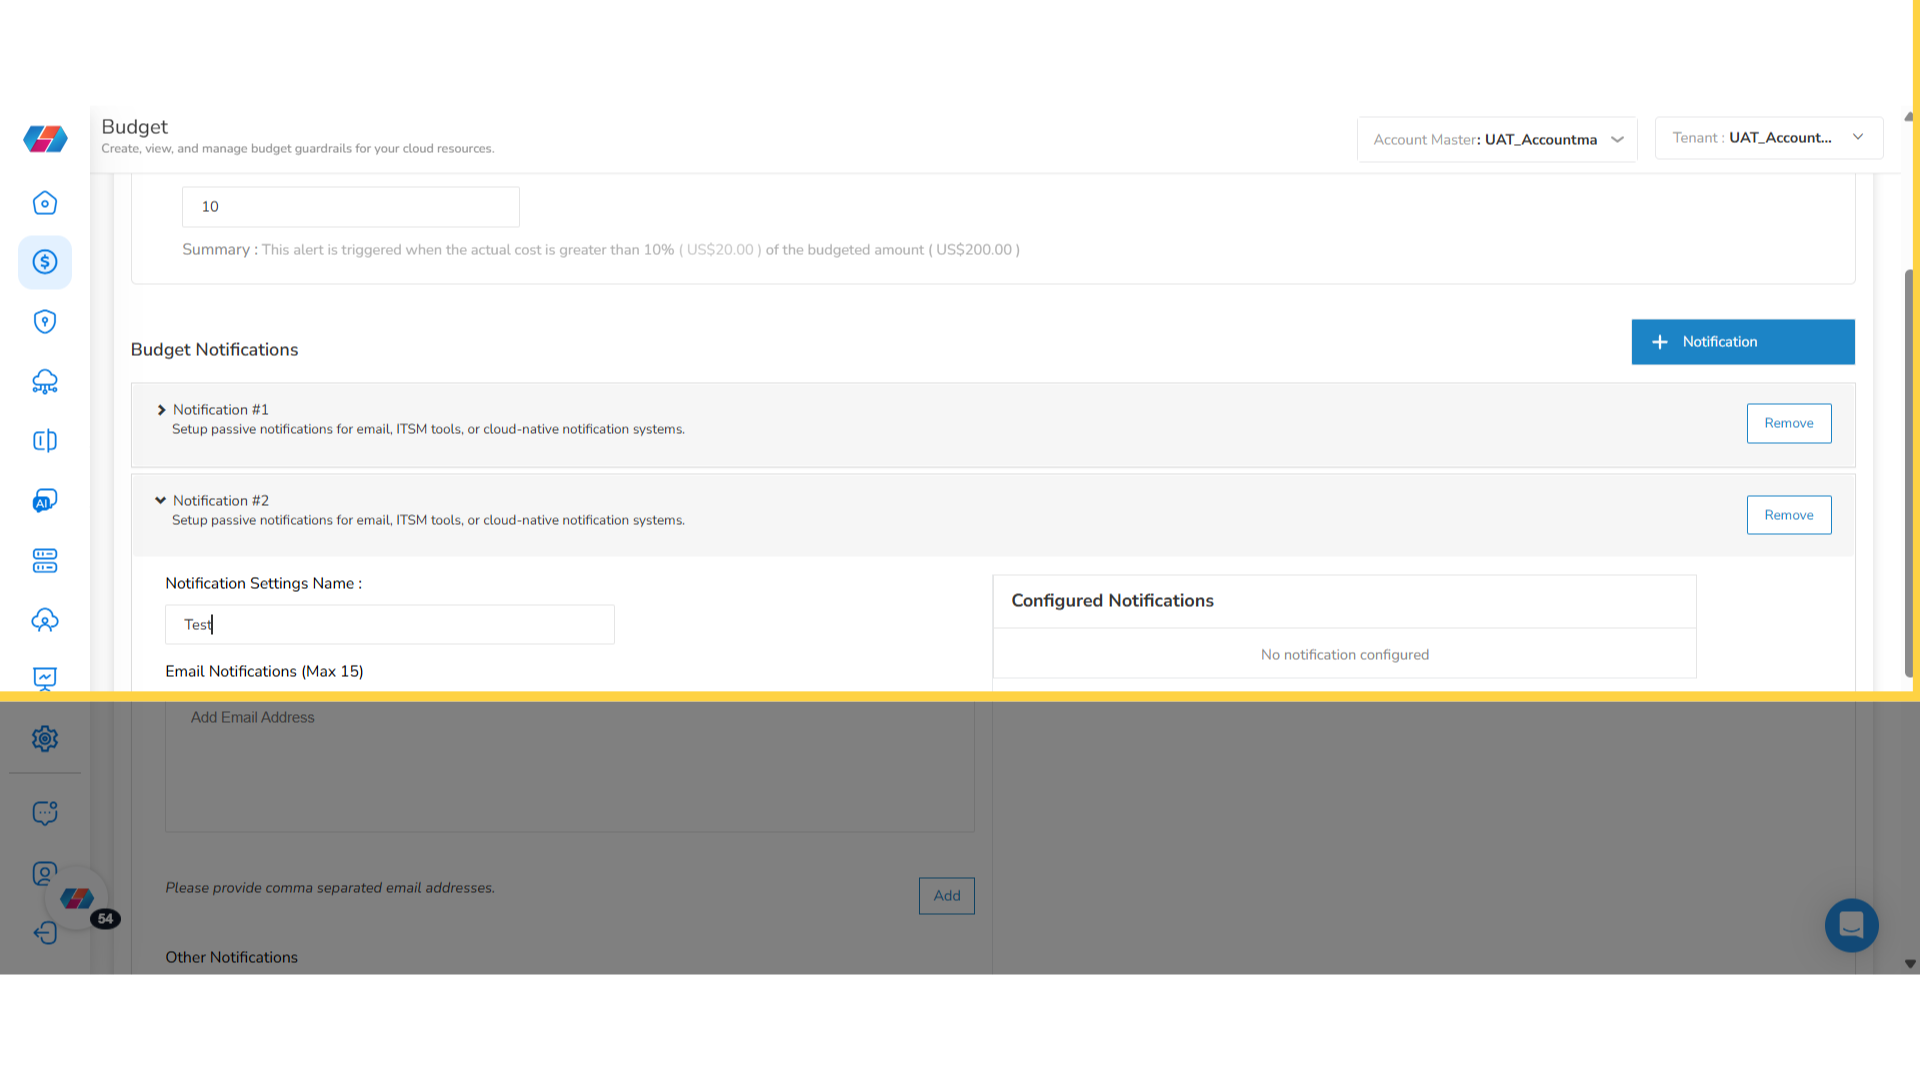This screenshot has height=1080, width=1920.
Task: Open the Account Master dropdown
Action: (1497, 139)
